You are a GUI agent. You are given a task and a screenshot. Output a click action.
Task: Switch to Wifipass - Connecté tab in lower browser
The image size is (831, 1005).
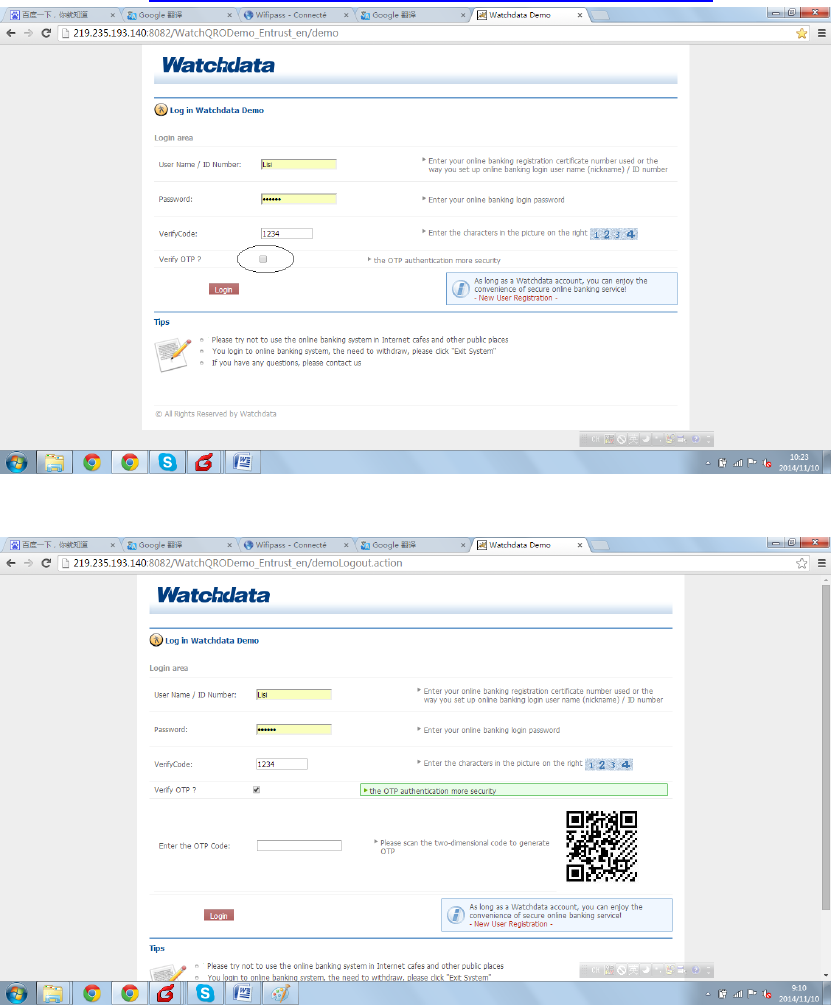click(x=296, y=545)
